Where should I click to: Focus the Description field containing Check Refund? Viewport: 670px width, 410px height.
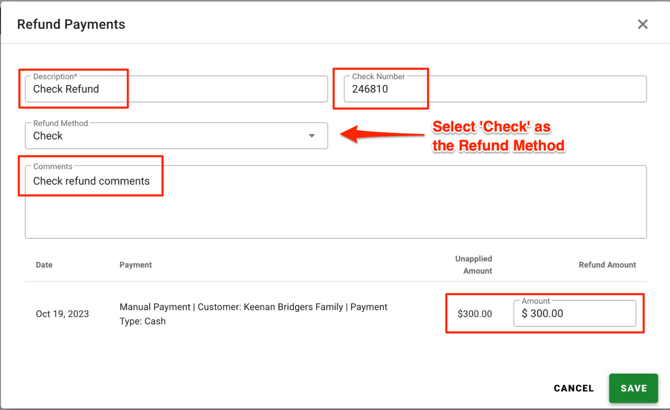(x=176, y=89)
